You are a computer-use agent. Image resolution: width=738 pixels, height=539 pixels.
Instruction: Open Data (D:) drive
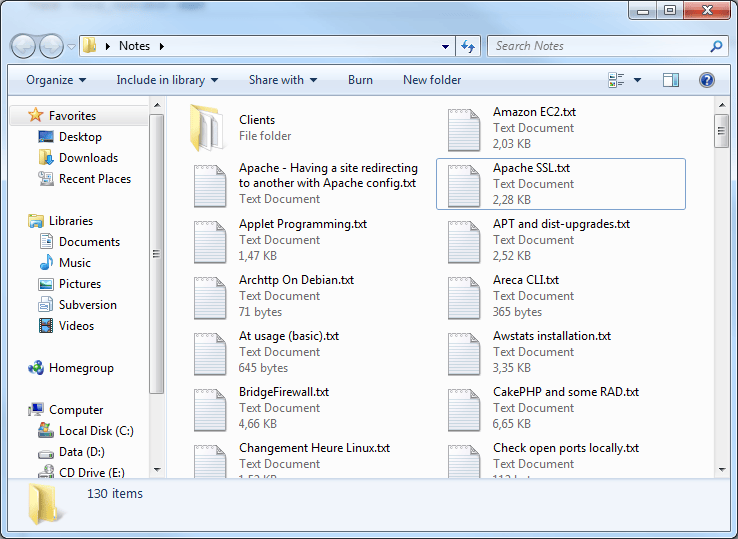(x=81, y=452)
